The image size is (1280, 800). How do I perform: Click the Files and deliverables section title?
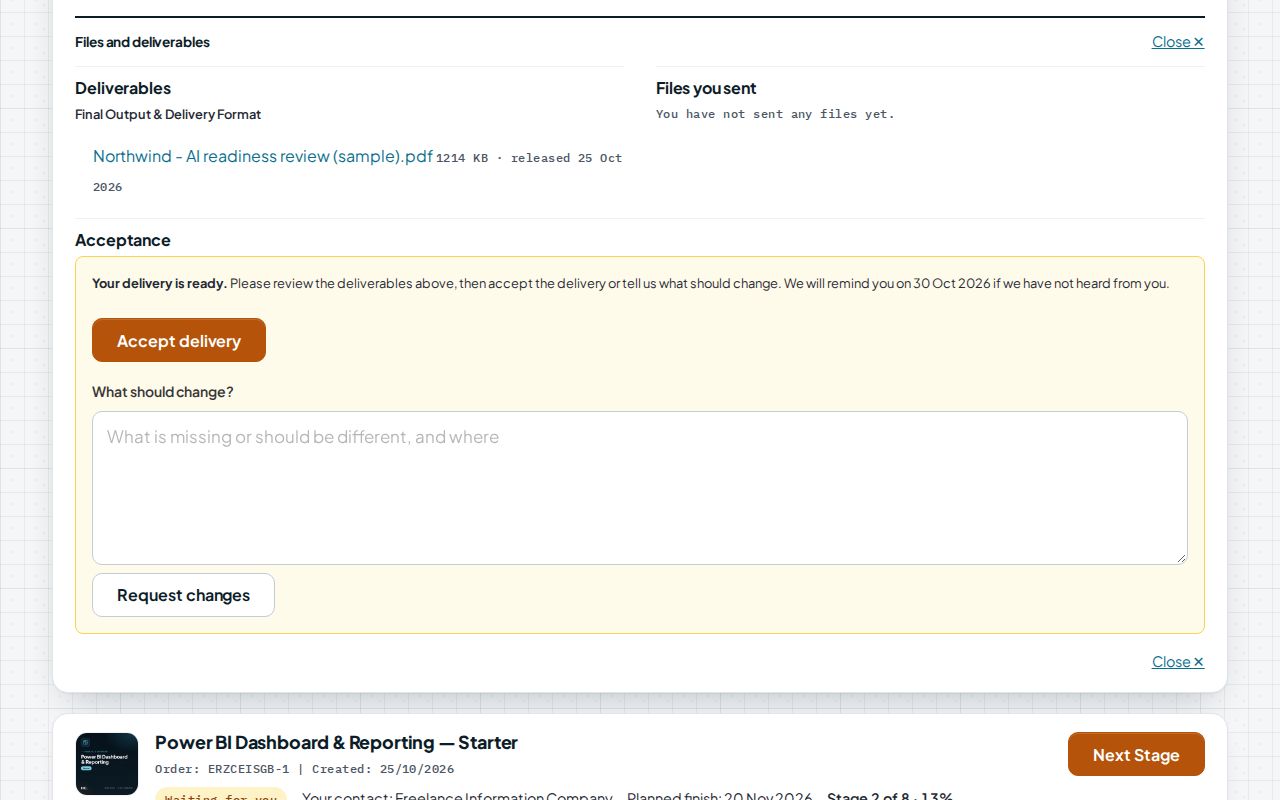[142, 42]
